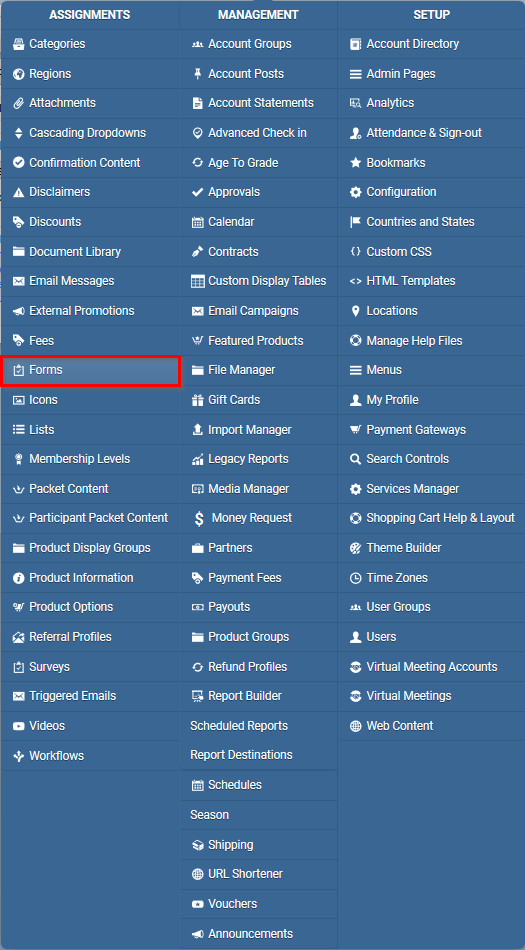Click the ribbon icon for Membership Levels
Image resolution: width=525 pixels, height=950 pixels.
pos(18,460)
